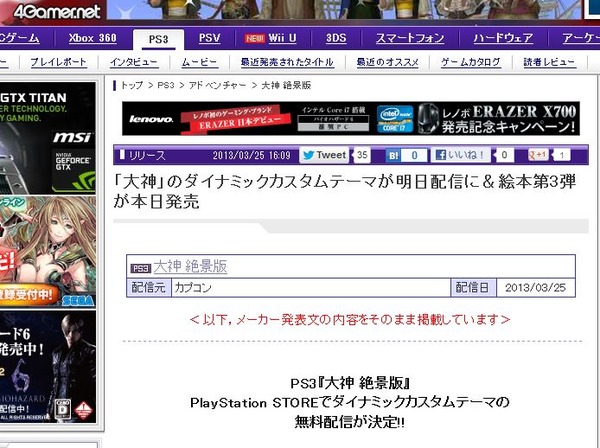
Task: Open the BIOHAZARD 6 sidebar ad
Action: [x=48, y=367]
